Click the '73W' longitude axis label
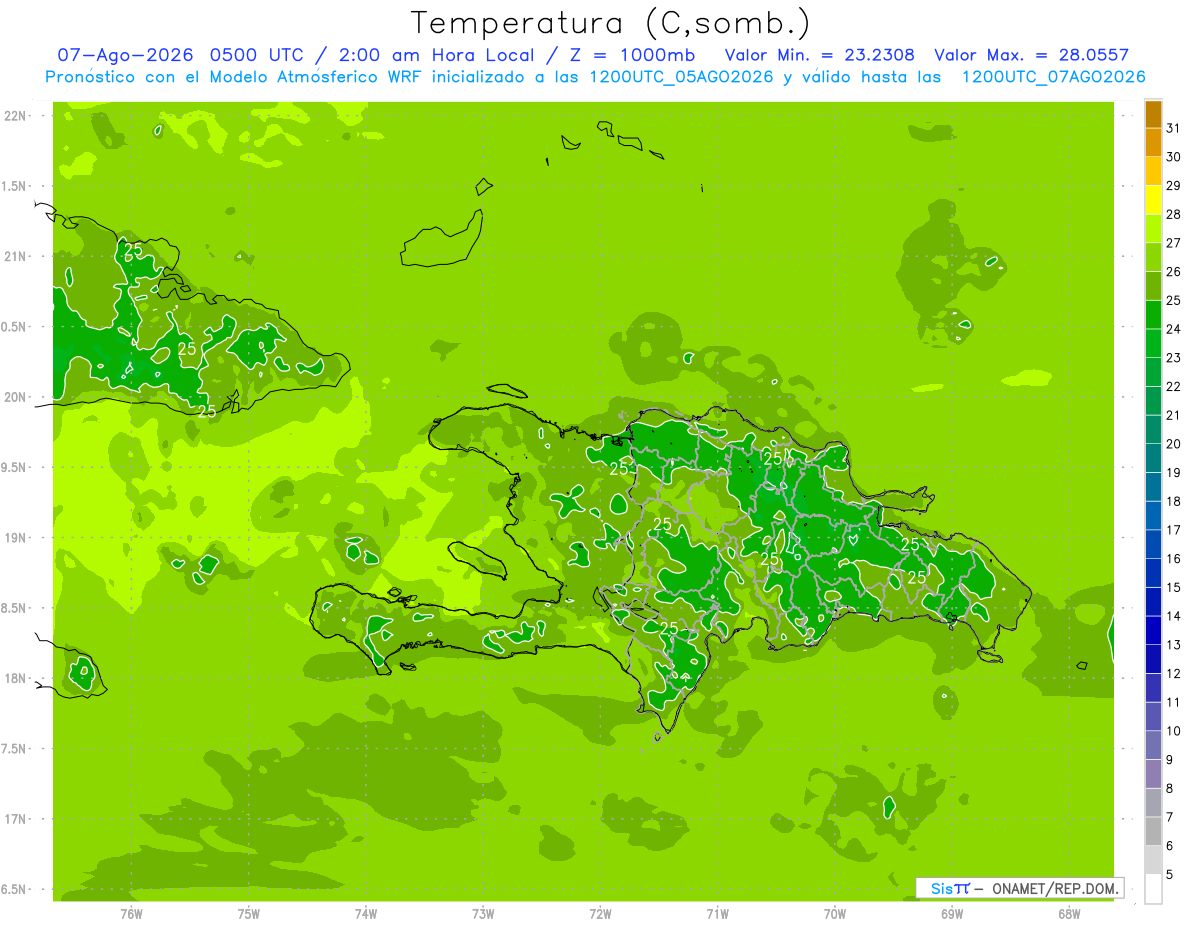Image resolution: width=1200 pixels, height=927 pixels. [x=483, y=913]
